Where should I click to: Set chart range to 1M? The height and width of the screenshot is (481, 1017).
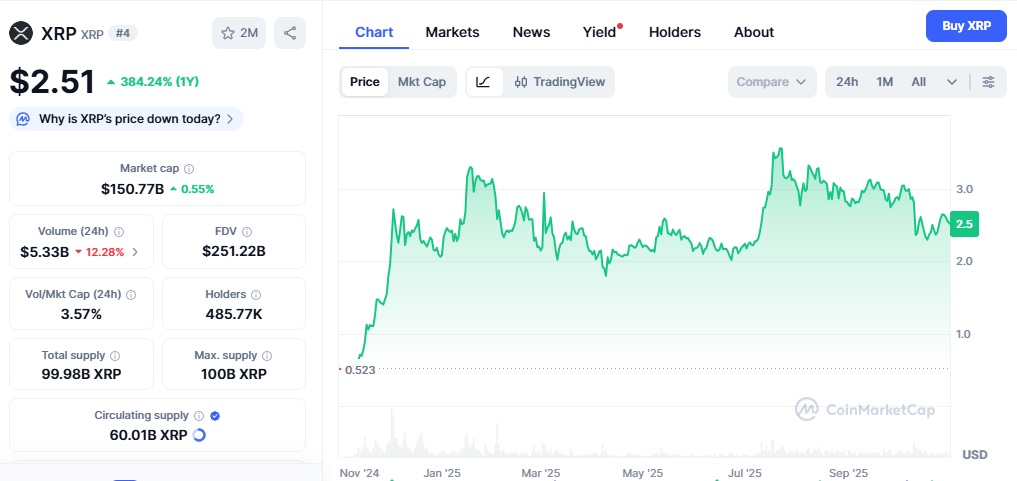click(885, 82)
